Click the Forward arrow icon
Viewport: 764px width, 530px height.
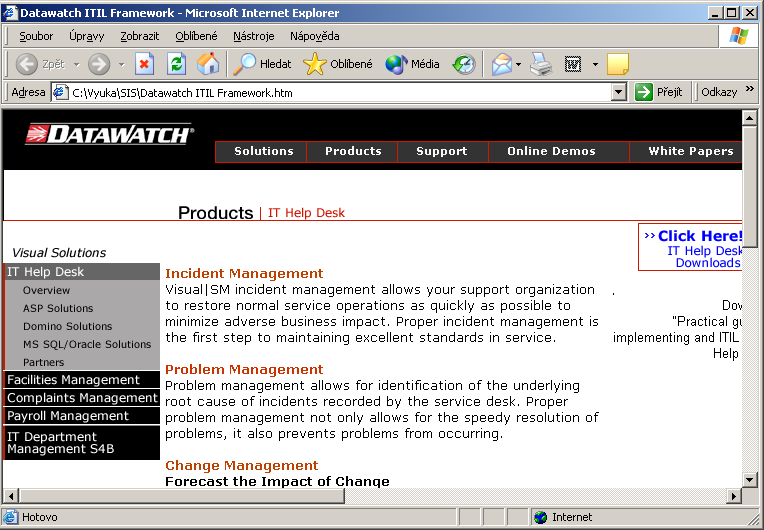(99, 64)
